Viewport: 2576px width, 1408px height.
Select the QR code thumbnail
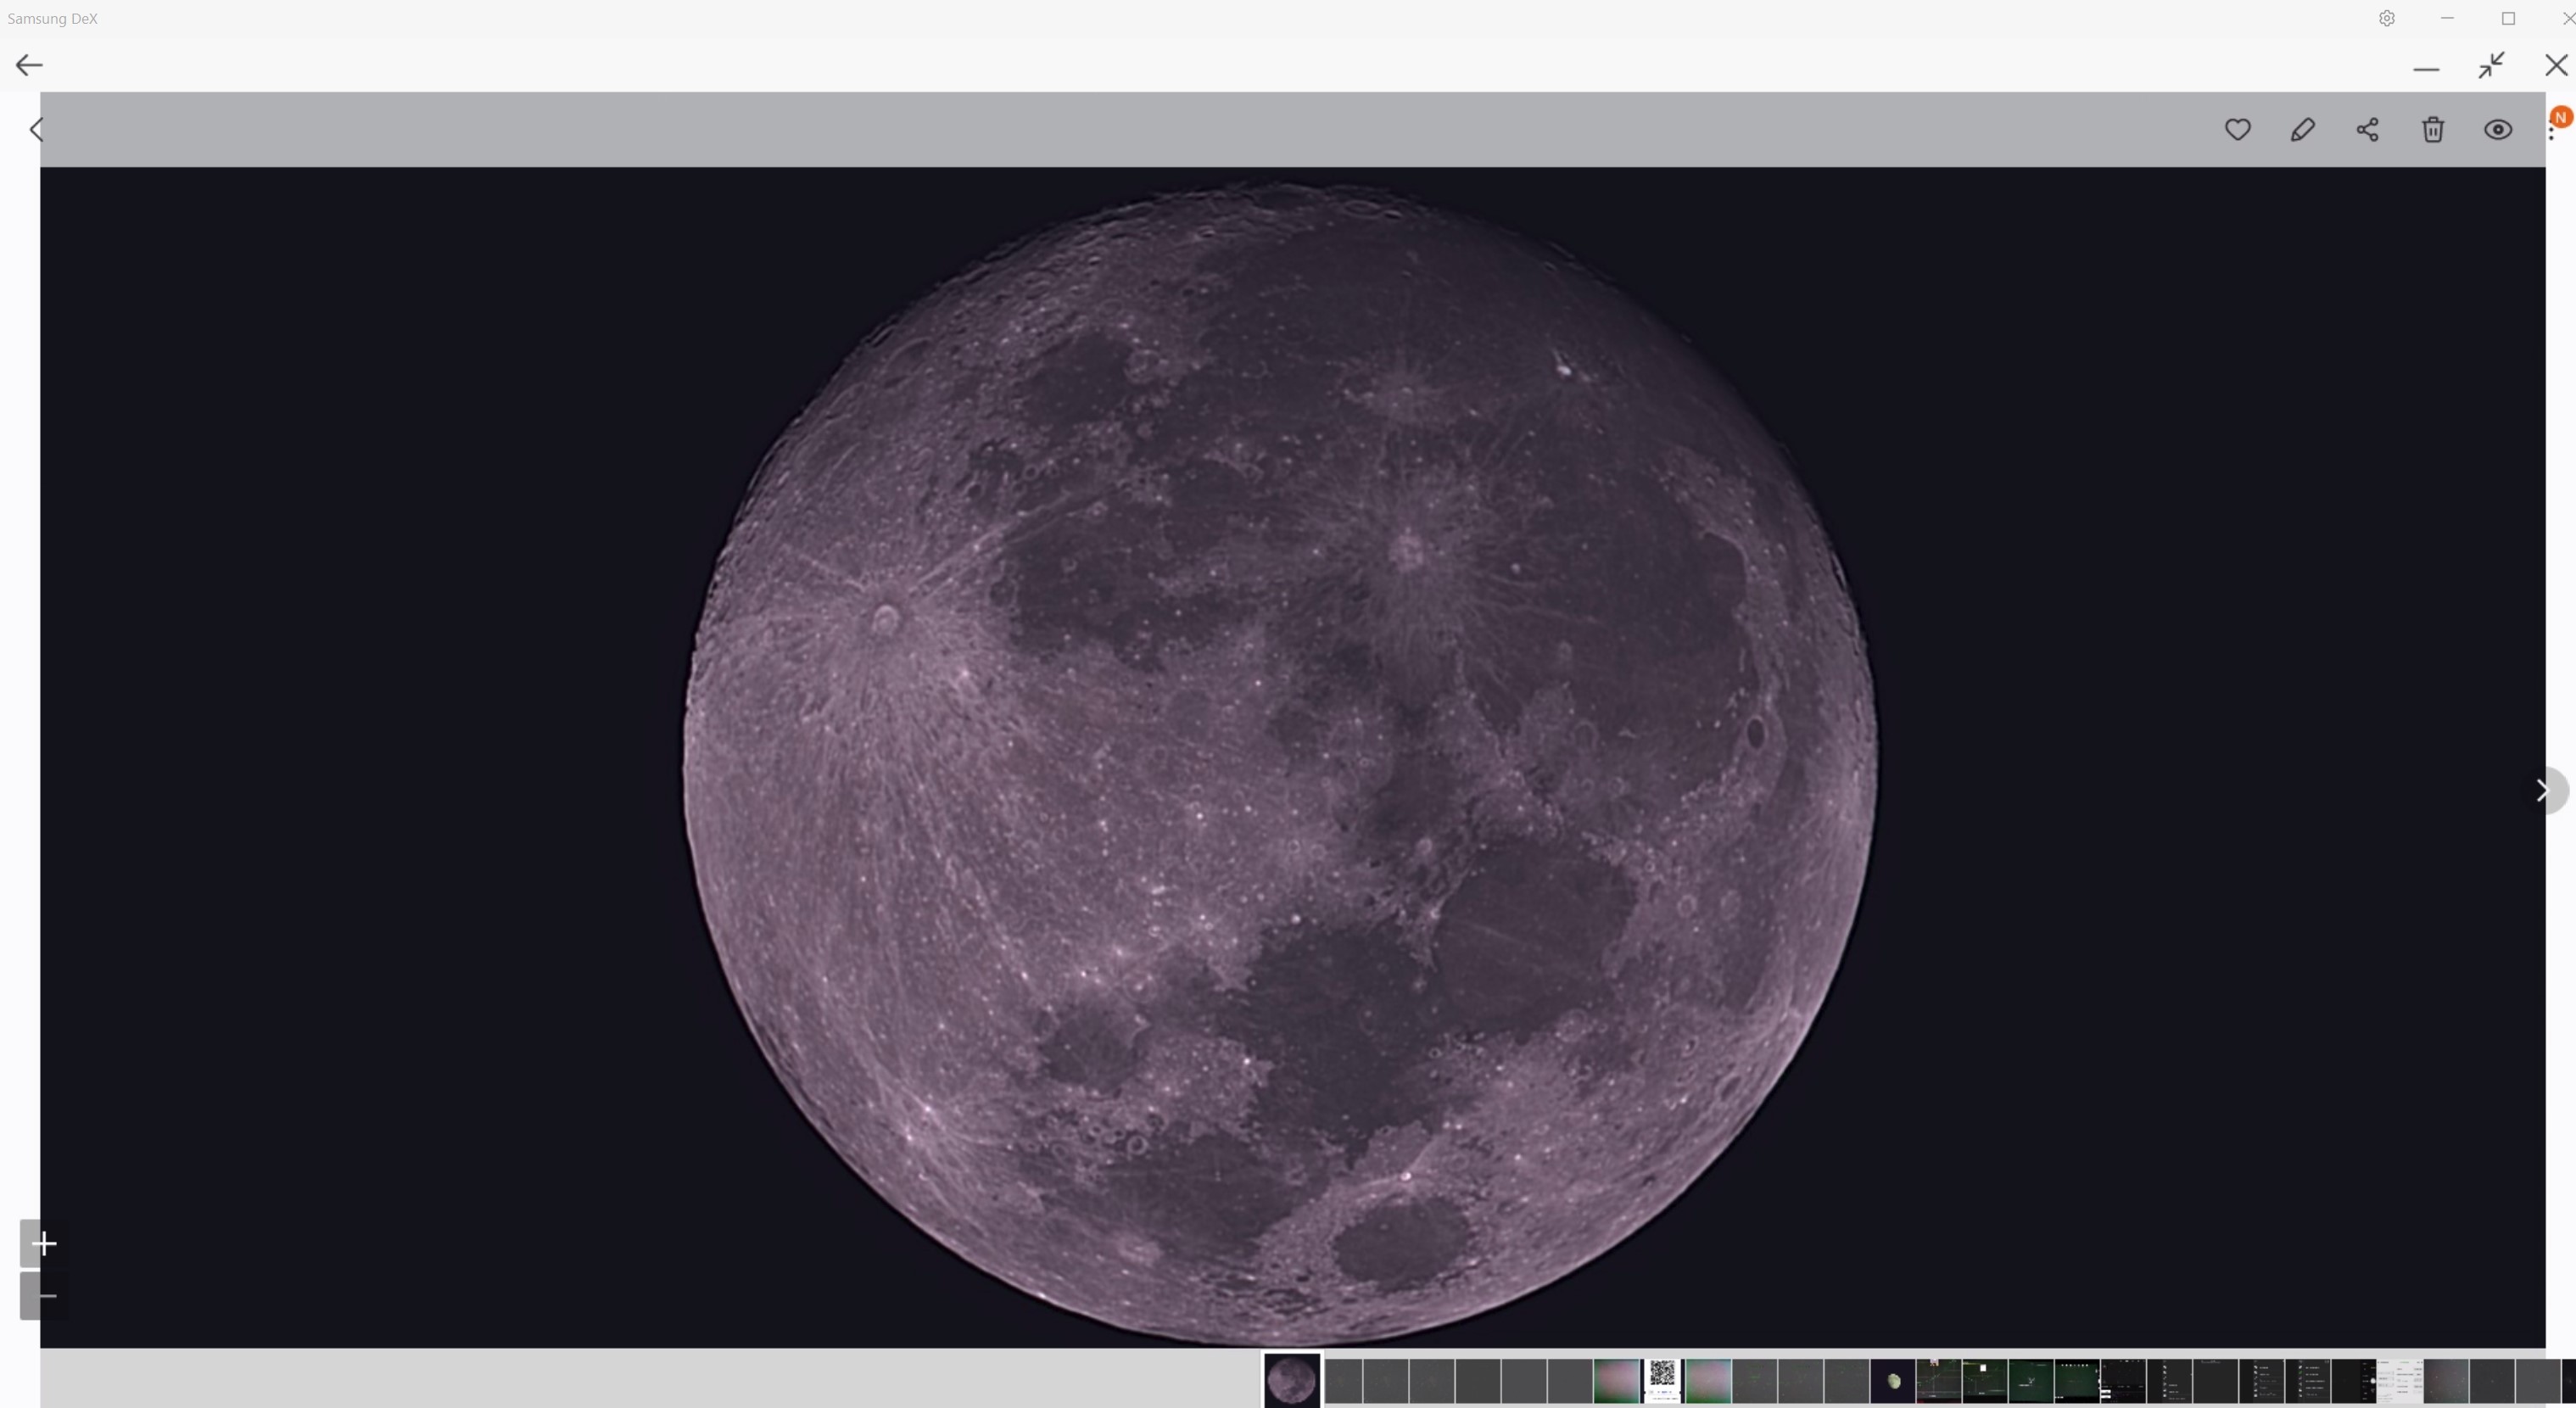pyautogui.click(x=1662, y=1380)
